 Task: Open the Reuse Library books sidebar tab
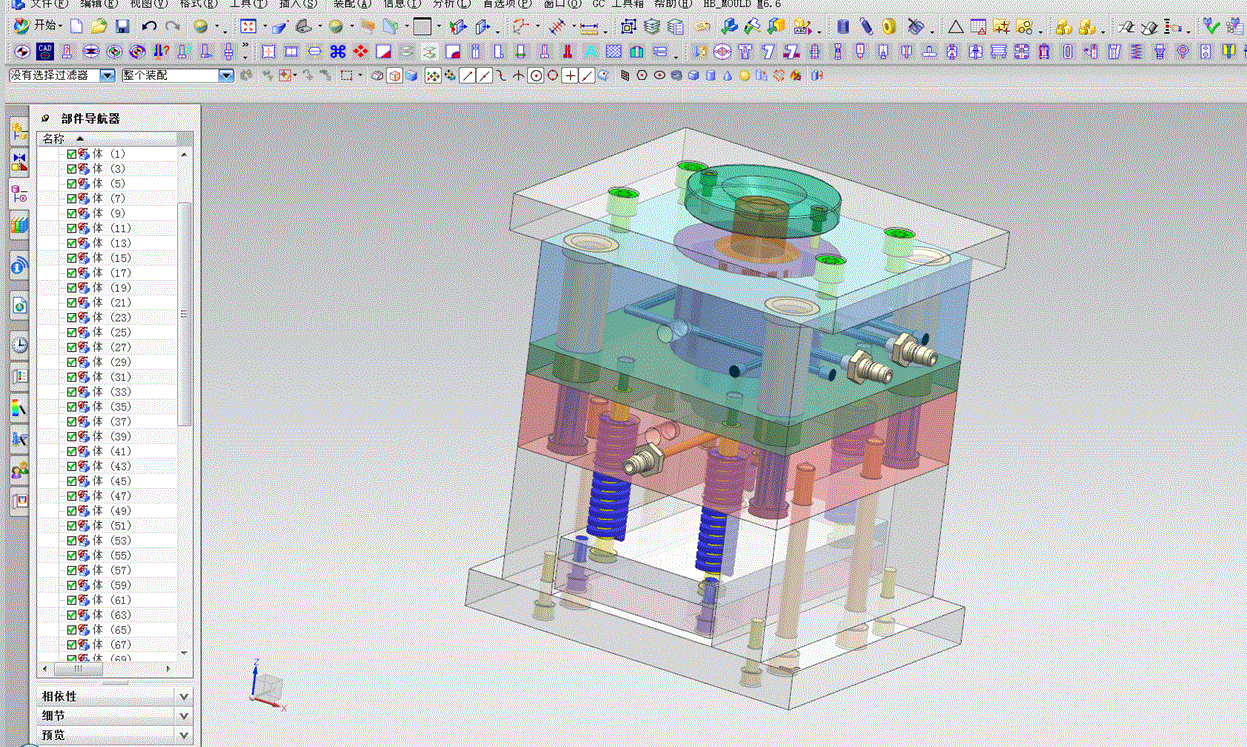pos(19,226)
